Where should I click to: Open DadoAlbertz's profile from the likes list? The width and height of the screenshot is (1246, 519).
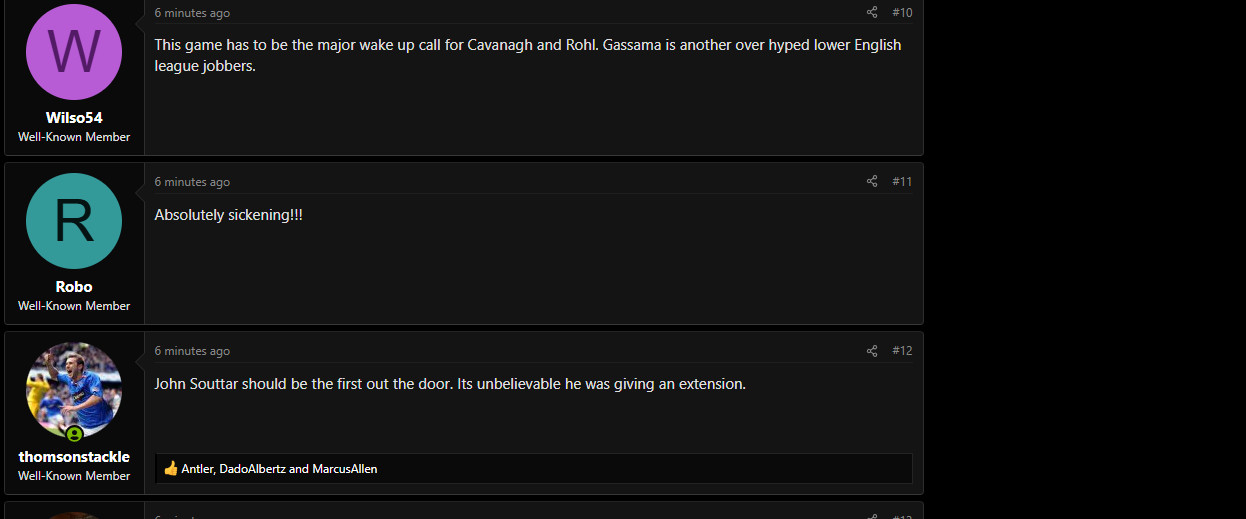pyautogui.click(x=252, y=469)
